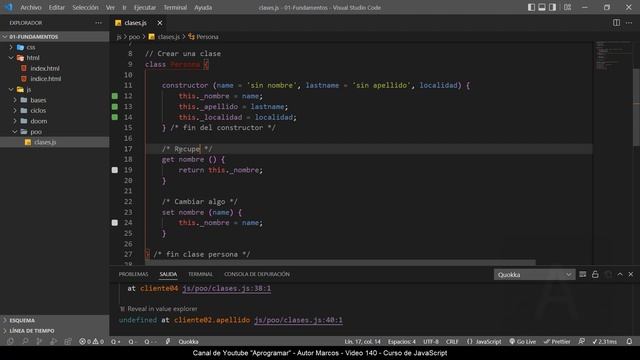Image resolution: width=640 pixels, height=360 pixels.
Task: Select clases.js in the explorer tree
Action: pyautogui.click(x=55, y=142)
